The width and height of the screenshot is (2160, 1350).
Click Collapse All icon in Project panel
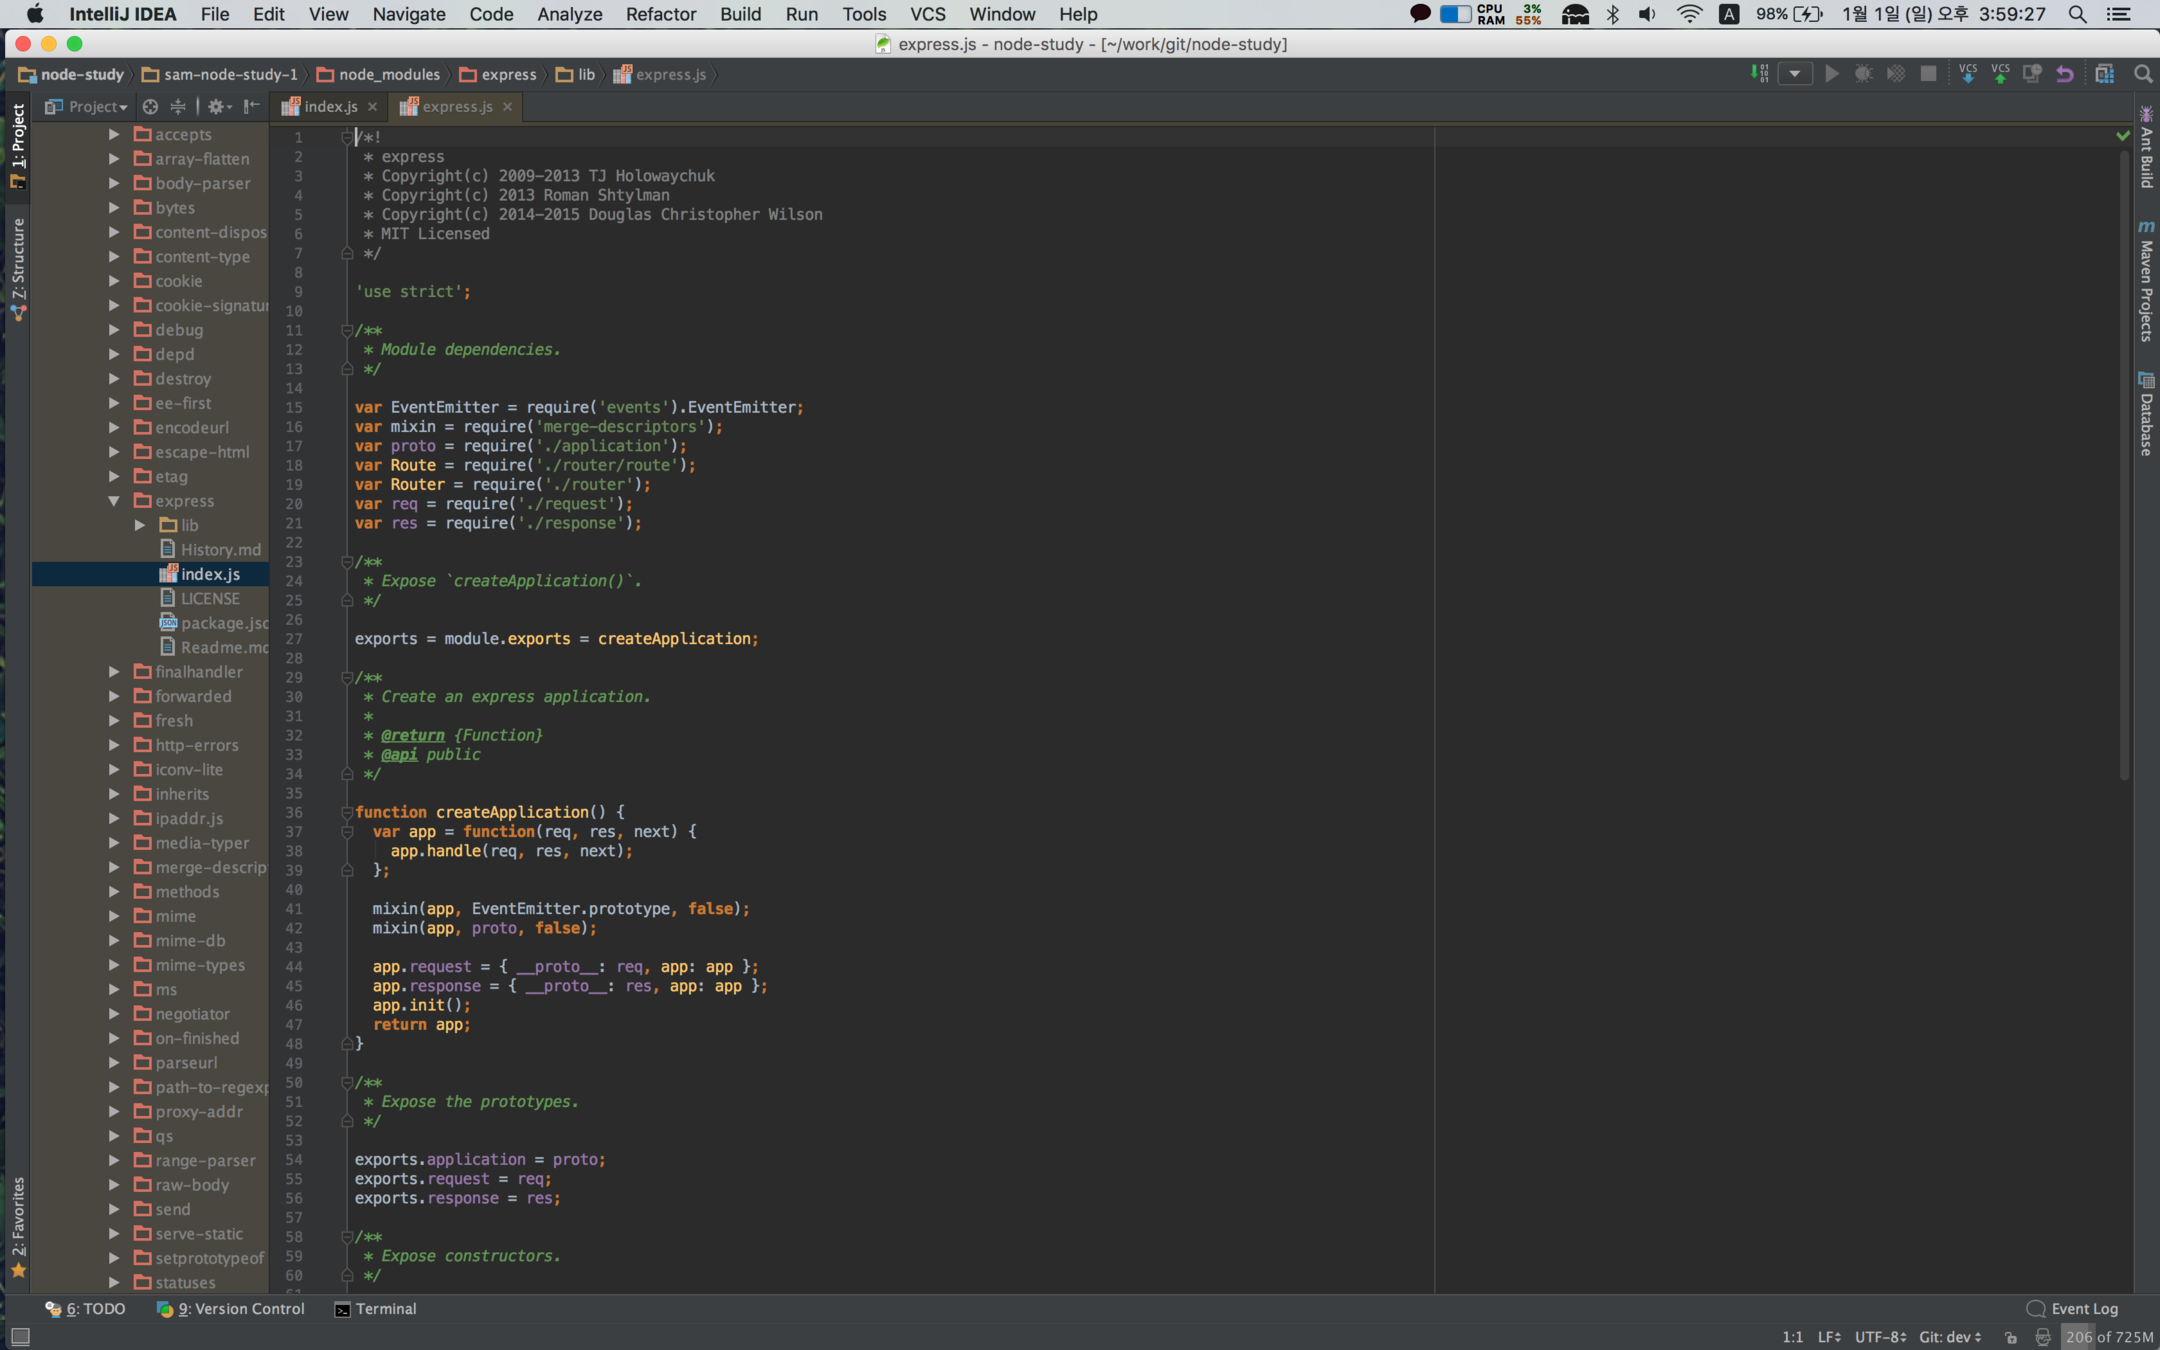point(178,106)
